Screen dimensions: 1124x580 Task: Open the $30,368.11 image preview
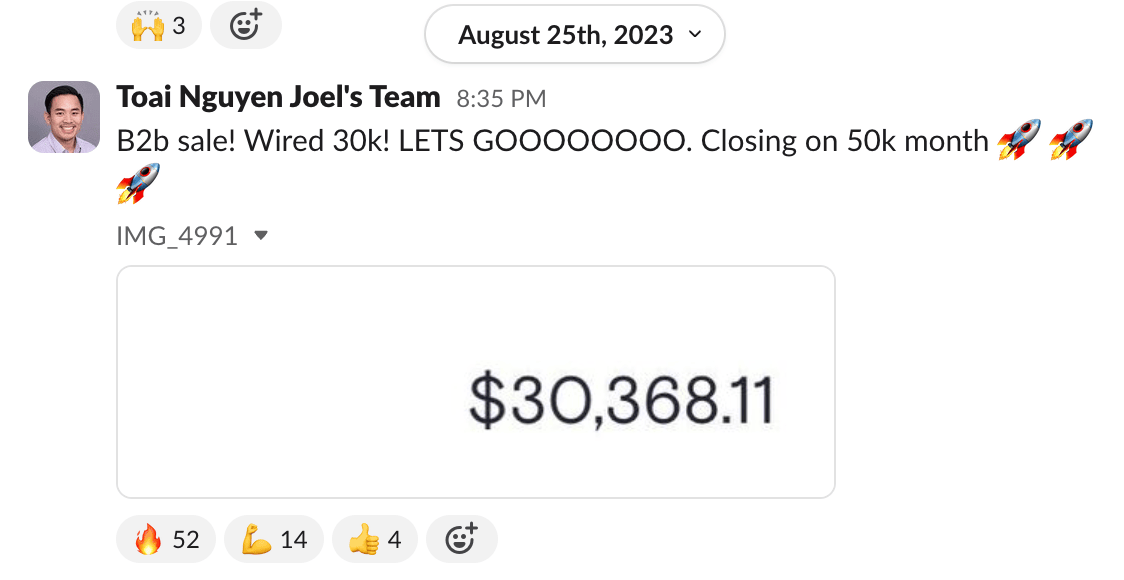tap(476, 382)
